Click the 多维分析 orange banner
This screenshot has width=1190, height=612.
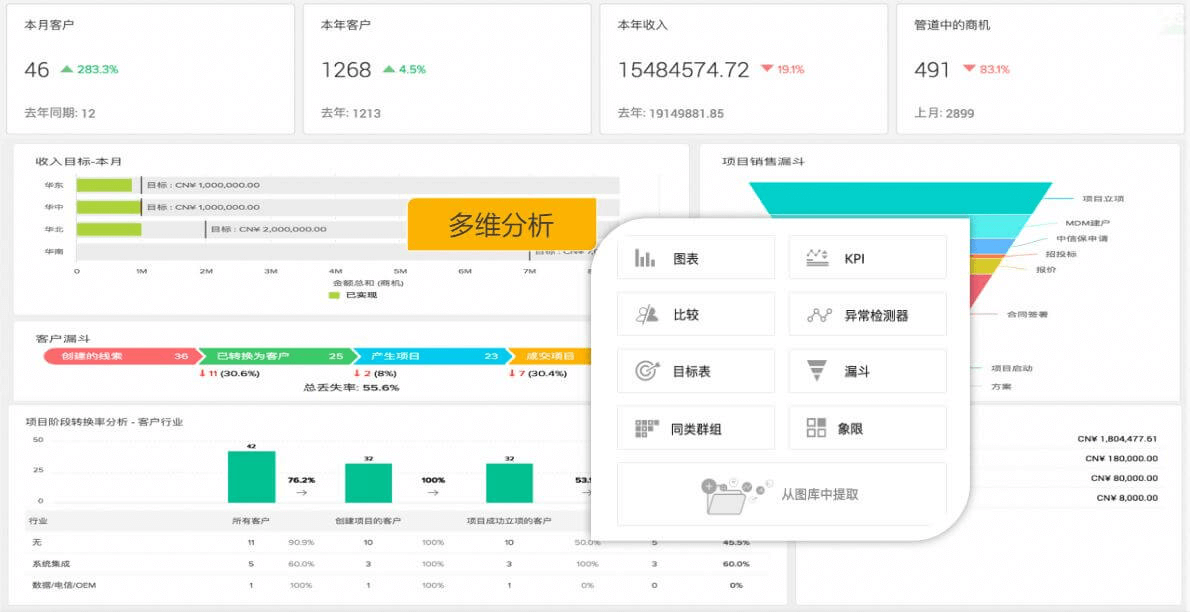pos(501,224)
